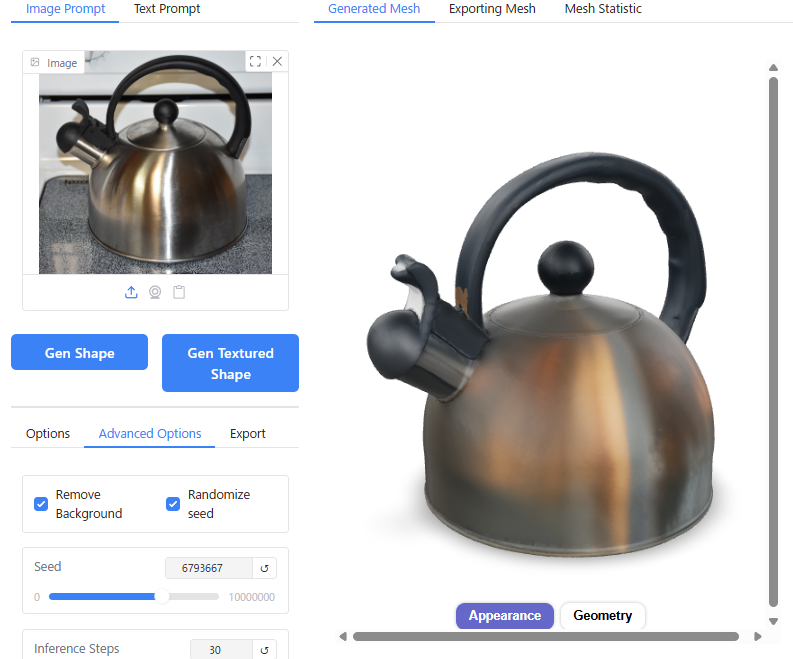Open the Export tab
Screen dimensions: 793x659
click(x=247, y=434)
